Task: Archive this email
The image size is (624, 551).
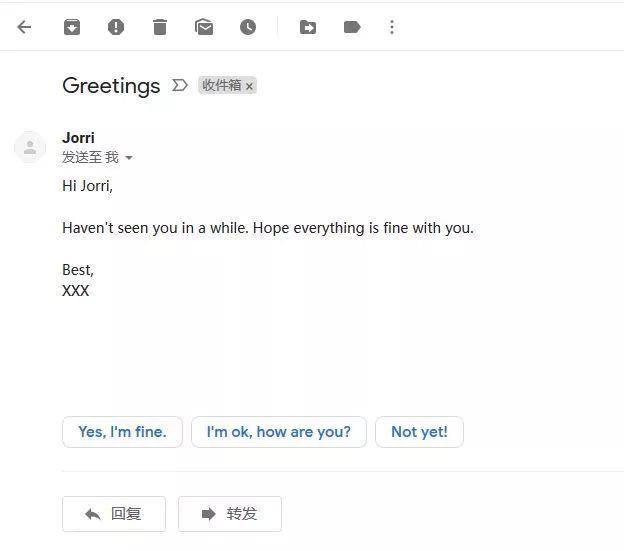Action: (72, 27)
